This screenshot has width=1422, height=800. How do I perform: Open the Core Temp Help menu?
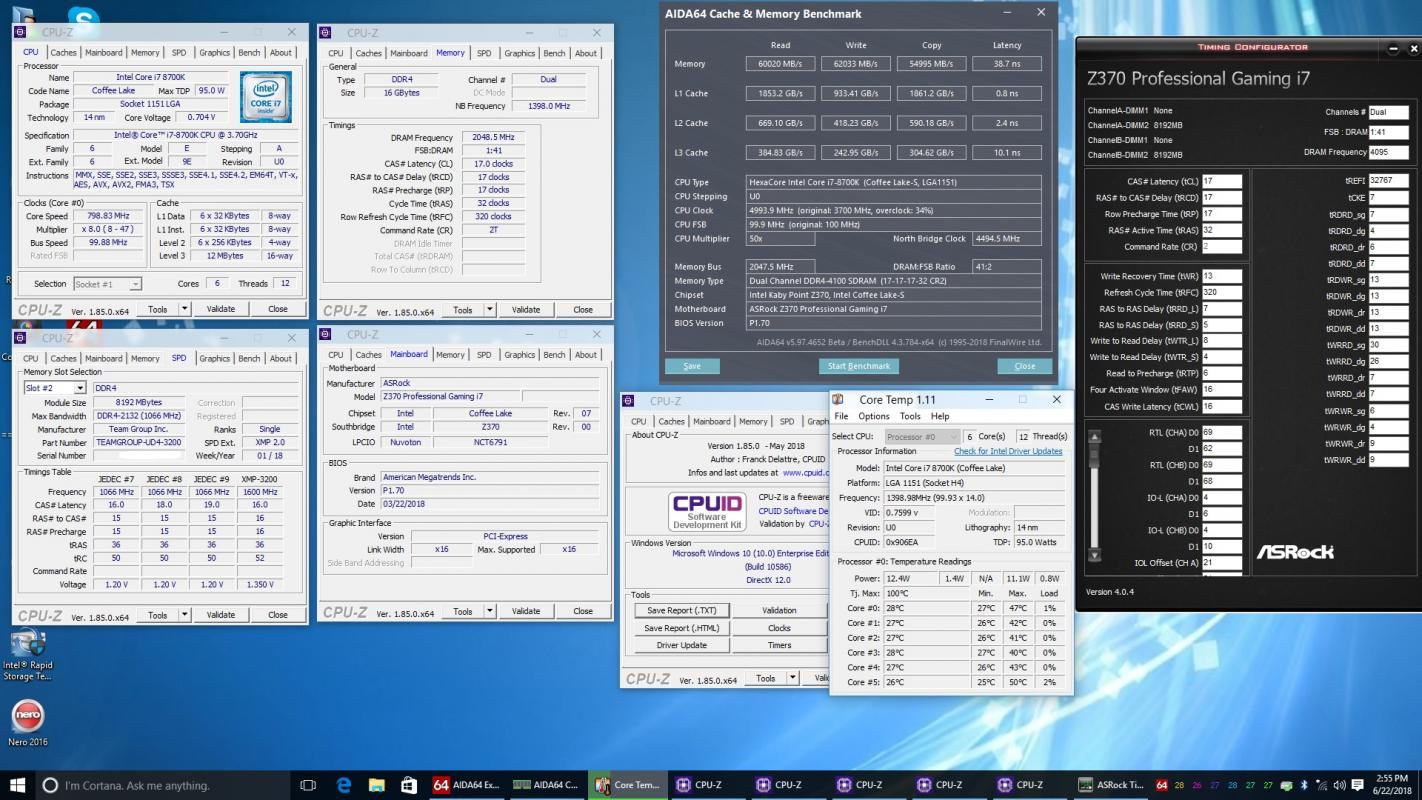click(x=940, y=416)
